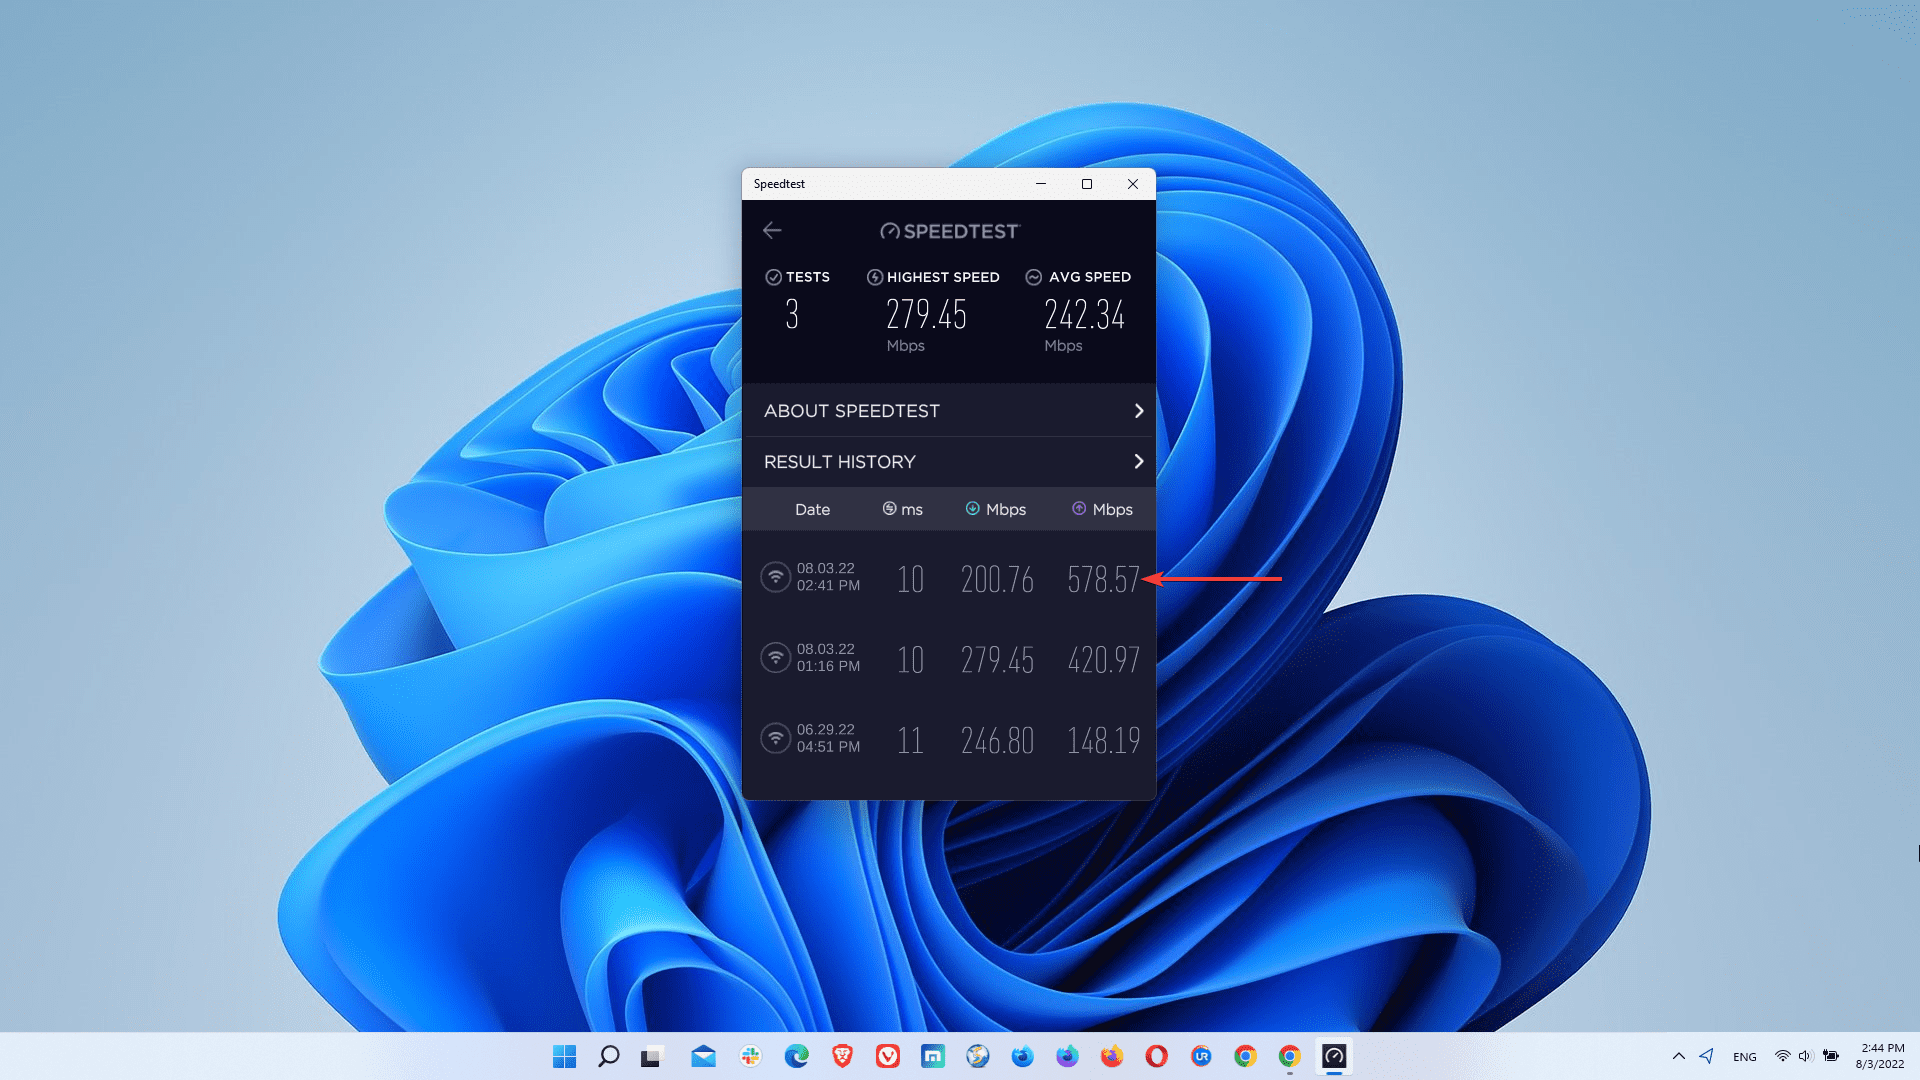Click the Brave browser taskbar icon
The image size is (1920, 1080).
(842, 1056)
